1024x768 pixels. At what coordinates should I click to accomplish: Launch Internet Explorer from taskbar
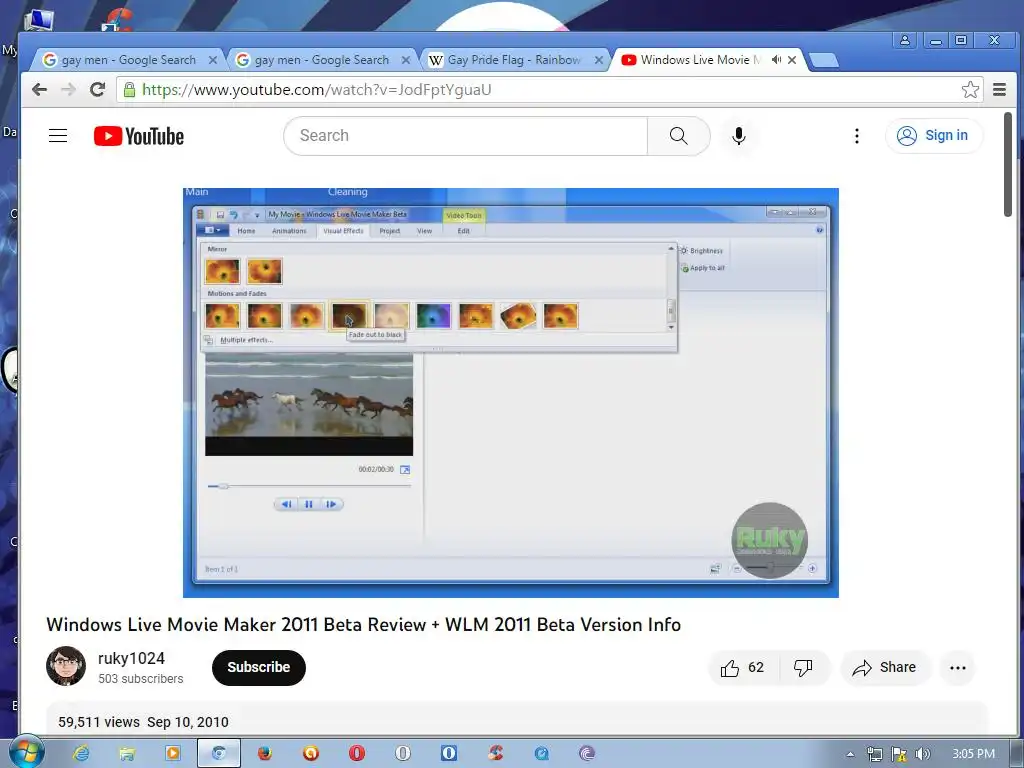point(81,754)
